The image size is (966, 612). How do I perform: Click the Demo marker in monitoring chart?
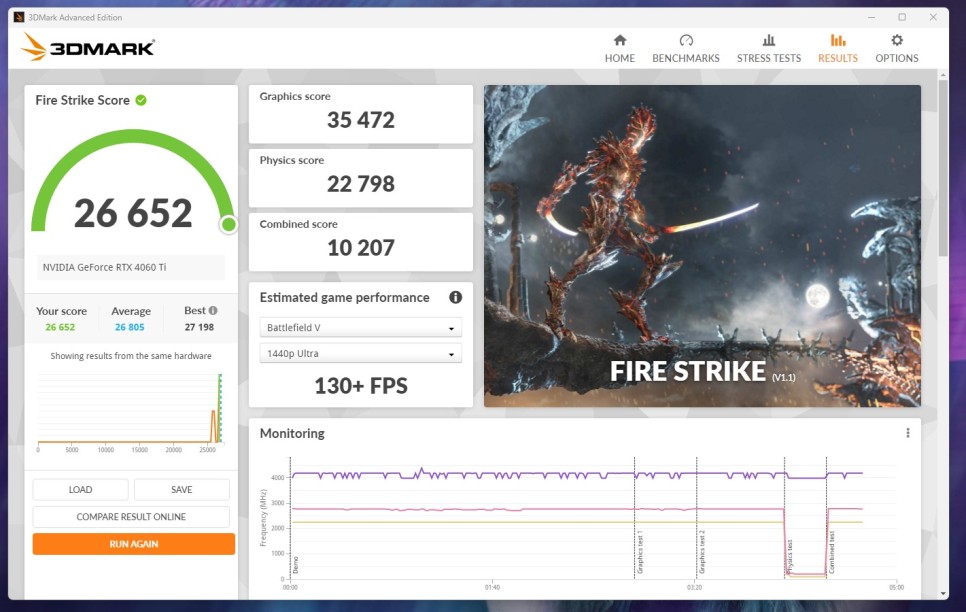pyautogui.click(x=296, y=565)
